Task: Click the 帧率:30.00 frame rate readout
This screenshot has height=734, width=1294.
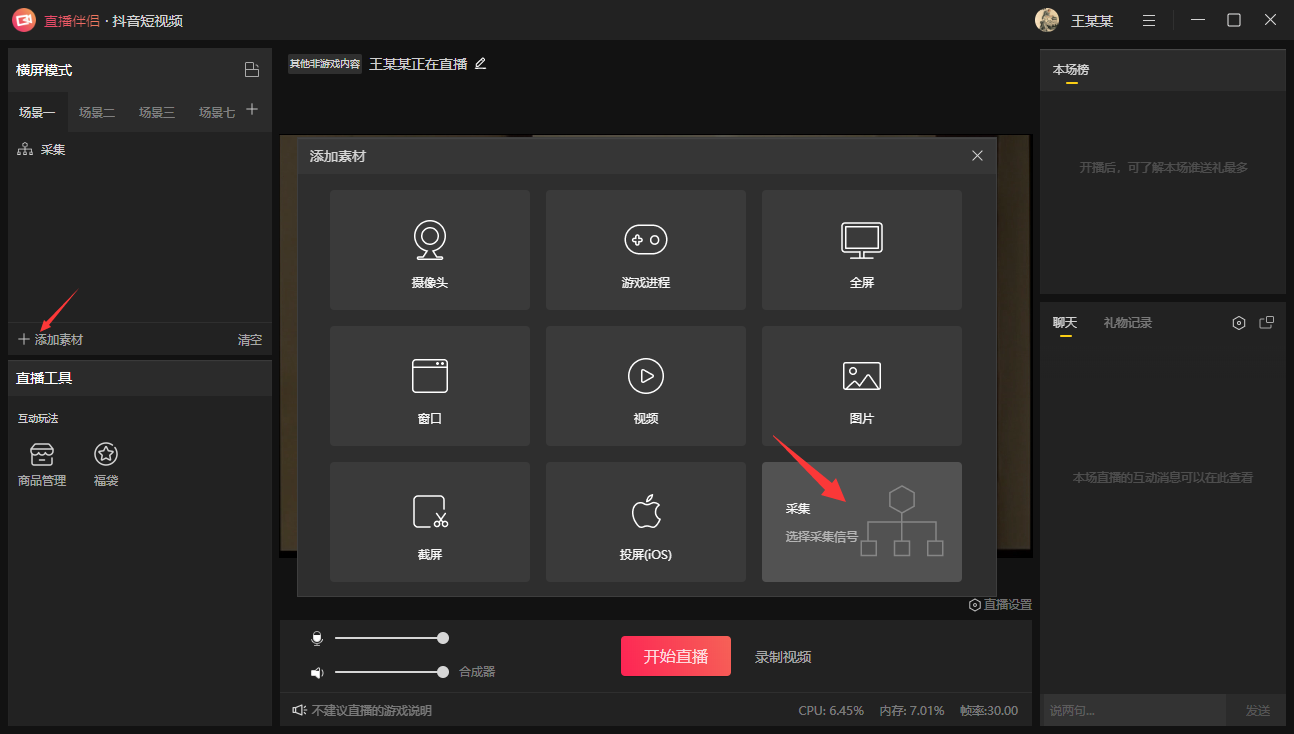Action: pos(989,711)
